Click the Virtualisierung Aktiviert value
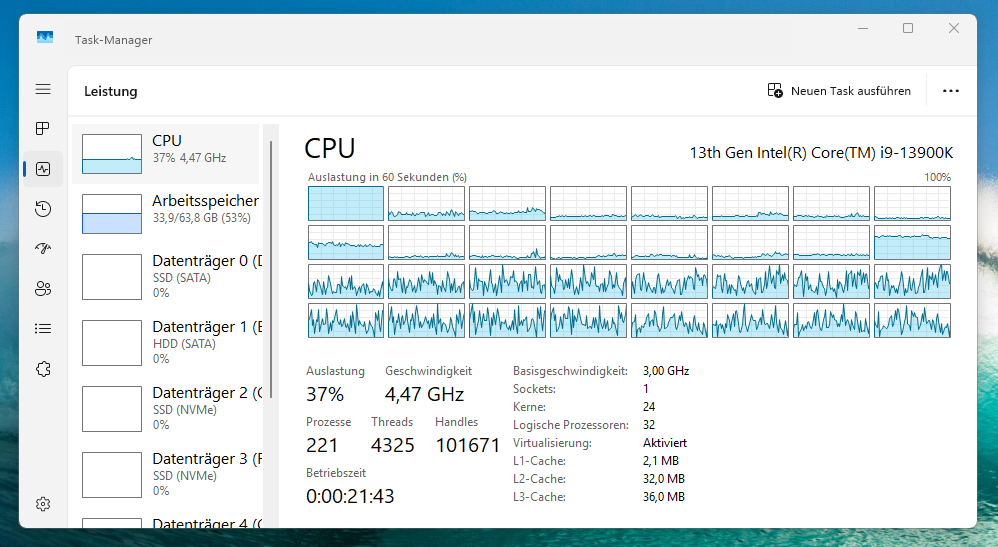This screenshot has height=547, width=998. coord(665,443)
